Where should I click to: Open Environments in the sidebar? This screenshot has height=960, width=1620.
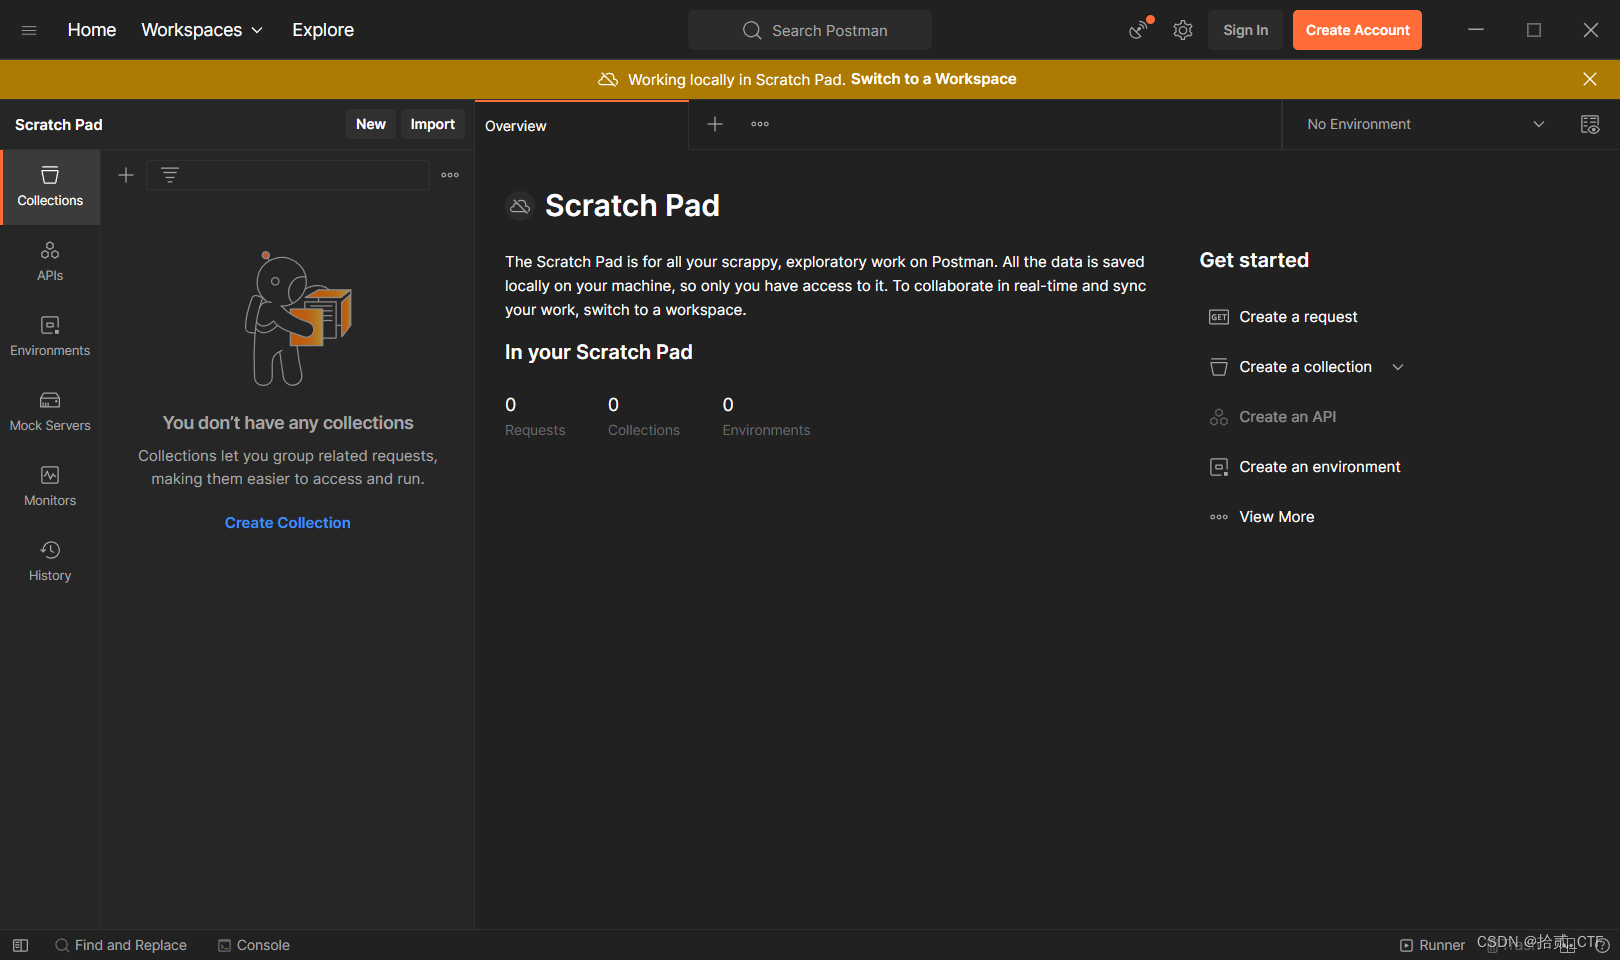tap(50, 337)
